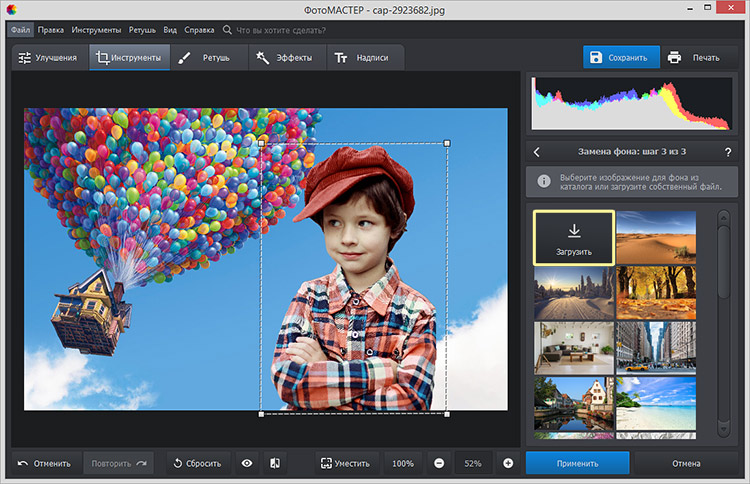Open the Файл menu
The height and width of the screenshot is (484, 750).
click(x=21, y=31)
